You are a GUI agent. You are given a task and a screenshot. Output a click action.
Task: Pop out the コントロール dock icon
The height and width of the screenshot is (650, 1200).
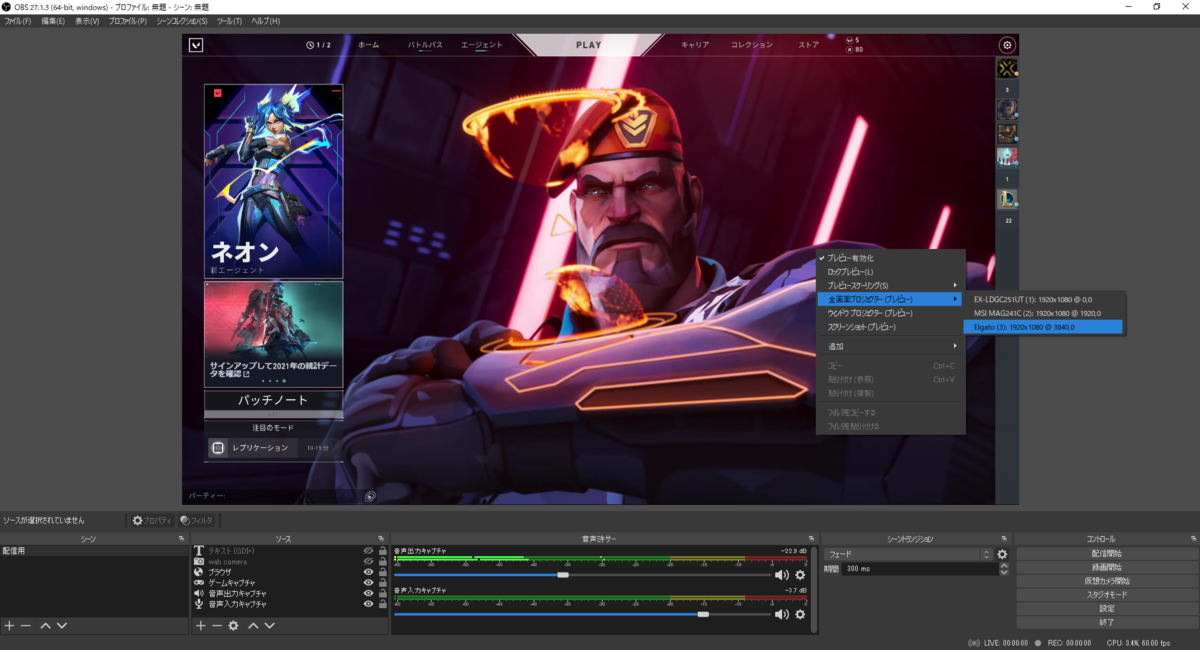tap(1194, 538)
